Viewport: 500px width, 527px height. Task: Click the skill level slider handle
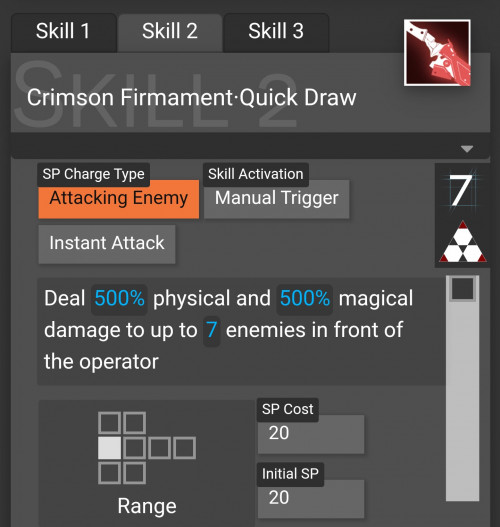pos(463,288)
